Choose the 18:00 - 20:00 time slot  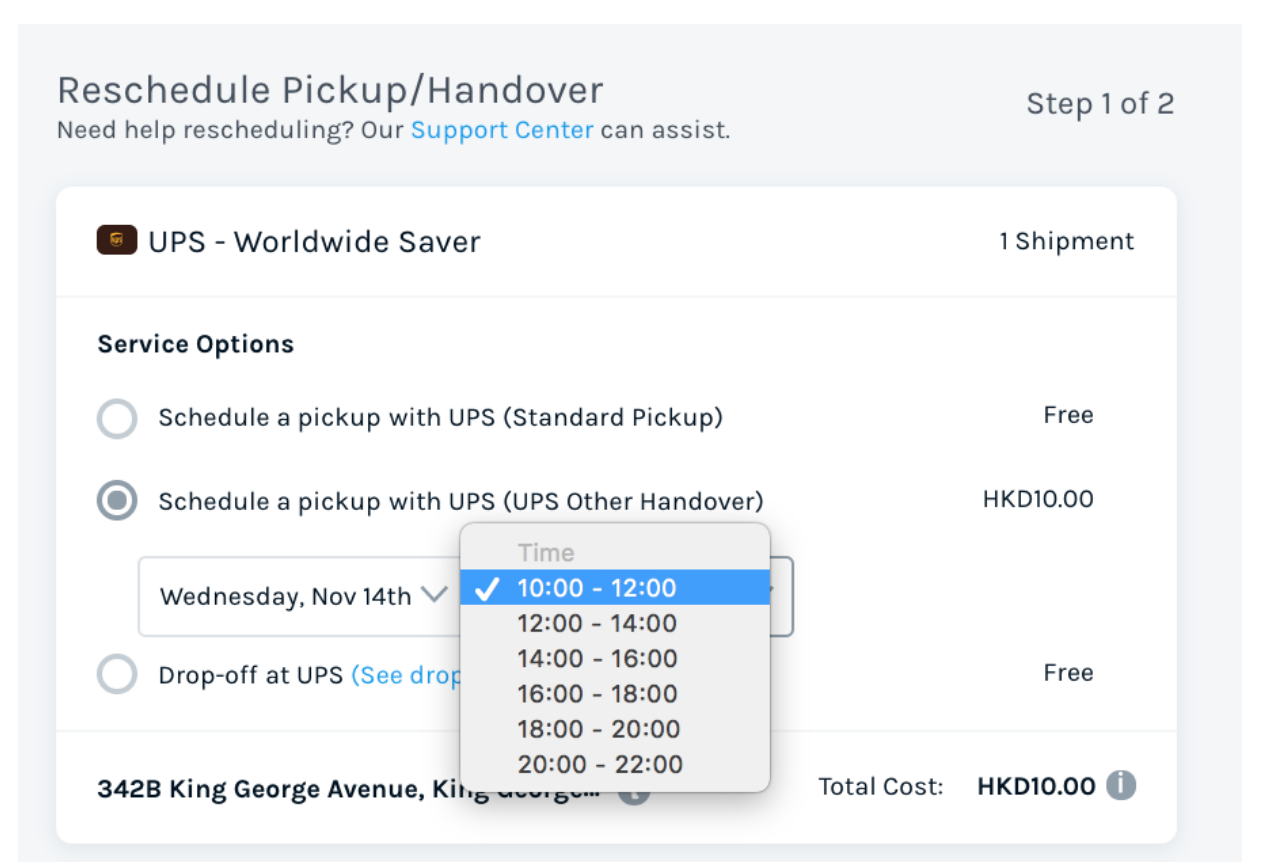(x=615, y=729)
